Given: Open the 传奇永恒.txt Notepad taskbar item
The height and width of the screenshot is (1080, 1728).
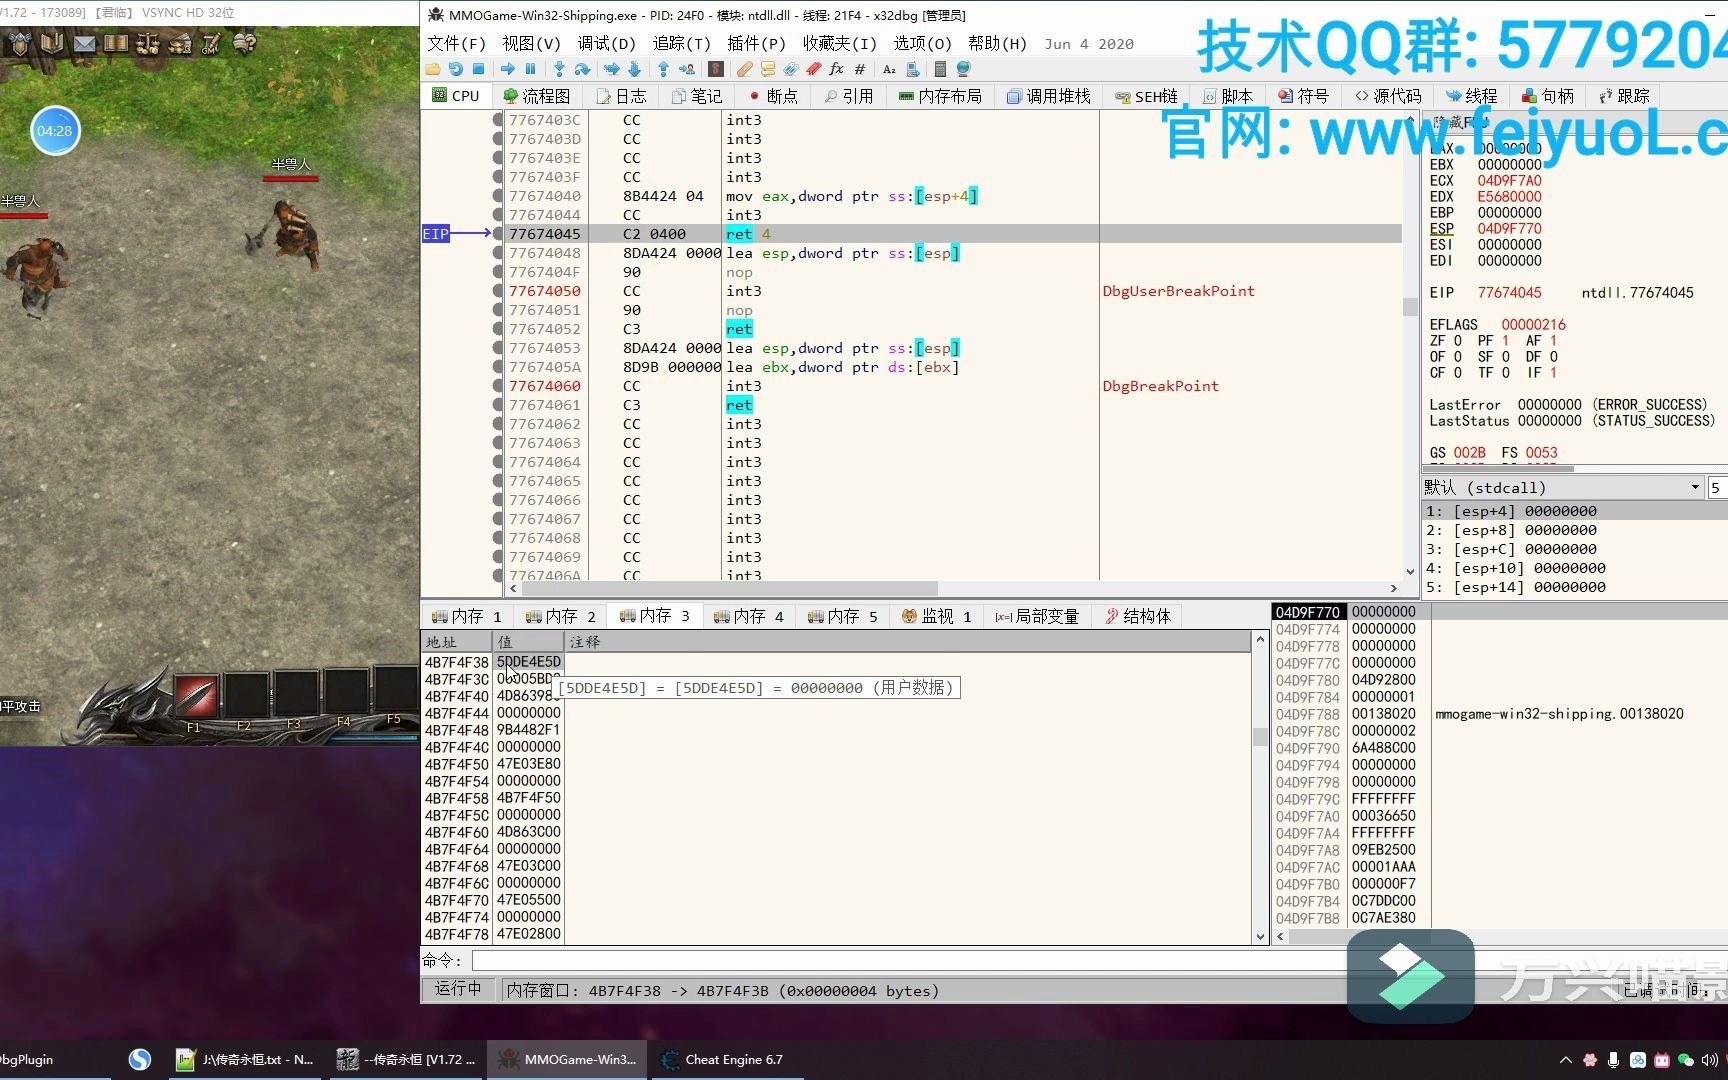Looking at the screenshot, I should 247,1060.
